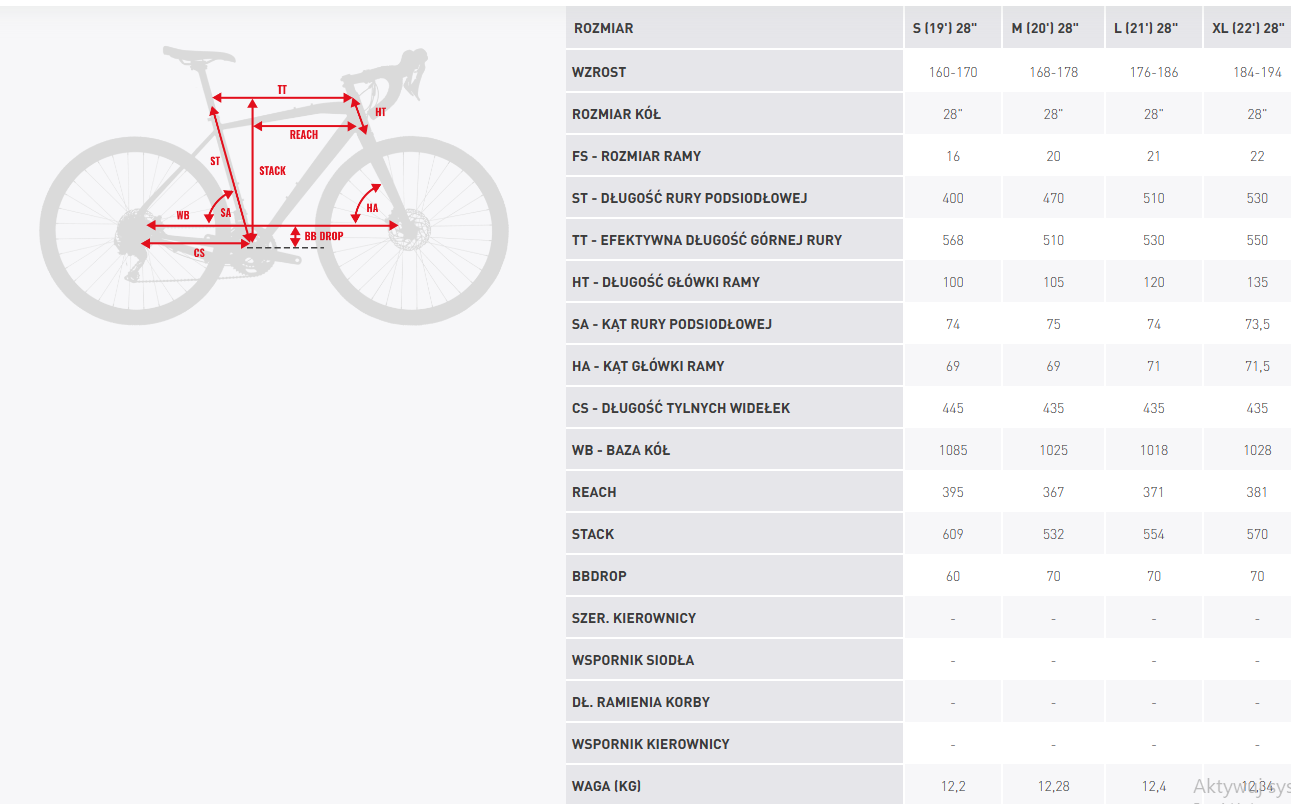Click the TT label on bike diagram
The width and height of the screenshot is (1291, 804).
tap(282, 90)
